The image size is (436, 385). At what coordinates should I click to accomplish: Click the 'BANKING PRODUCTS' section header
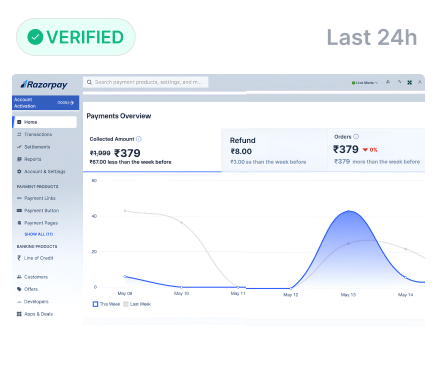(x=37, y=246)
